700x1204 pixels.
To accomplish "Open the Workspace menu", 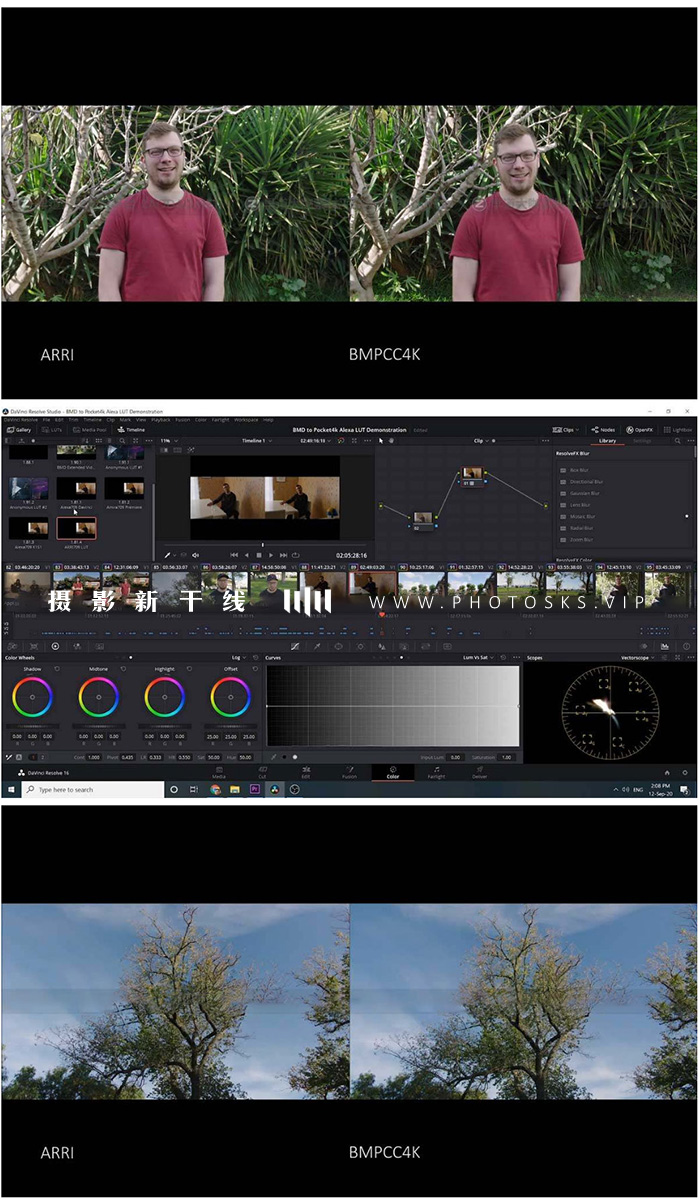I will click(x=246, y=420).
